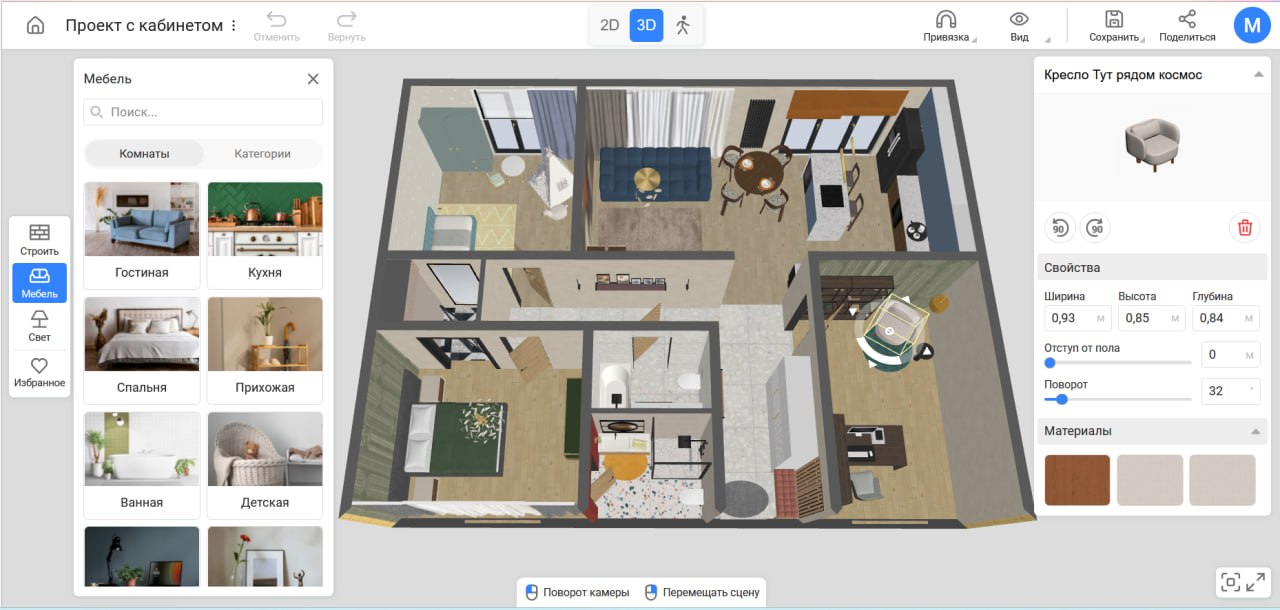Select the brown wood material swatch
Viewport: 1280px width, 610px height.
(x=1077, y=480)
